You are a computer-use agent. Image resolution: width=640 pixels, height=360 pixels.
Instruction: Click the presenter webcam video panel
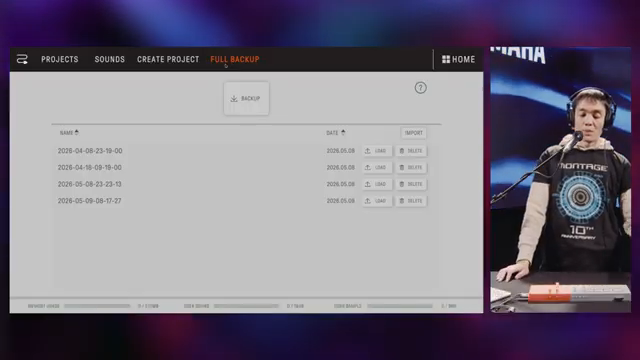(x=560, y=180)
